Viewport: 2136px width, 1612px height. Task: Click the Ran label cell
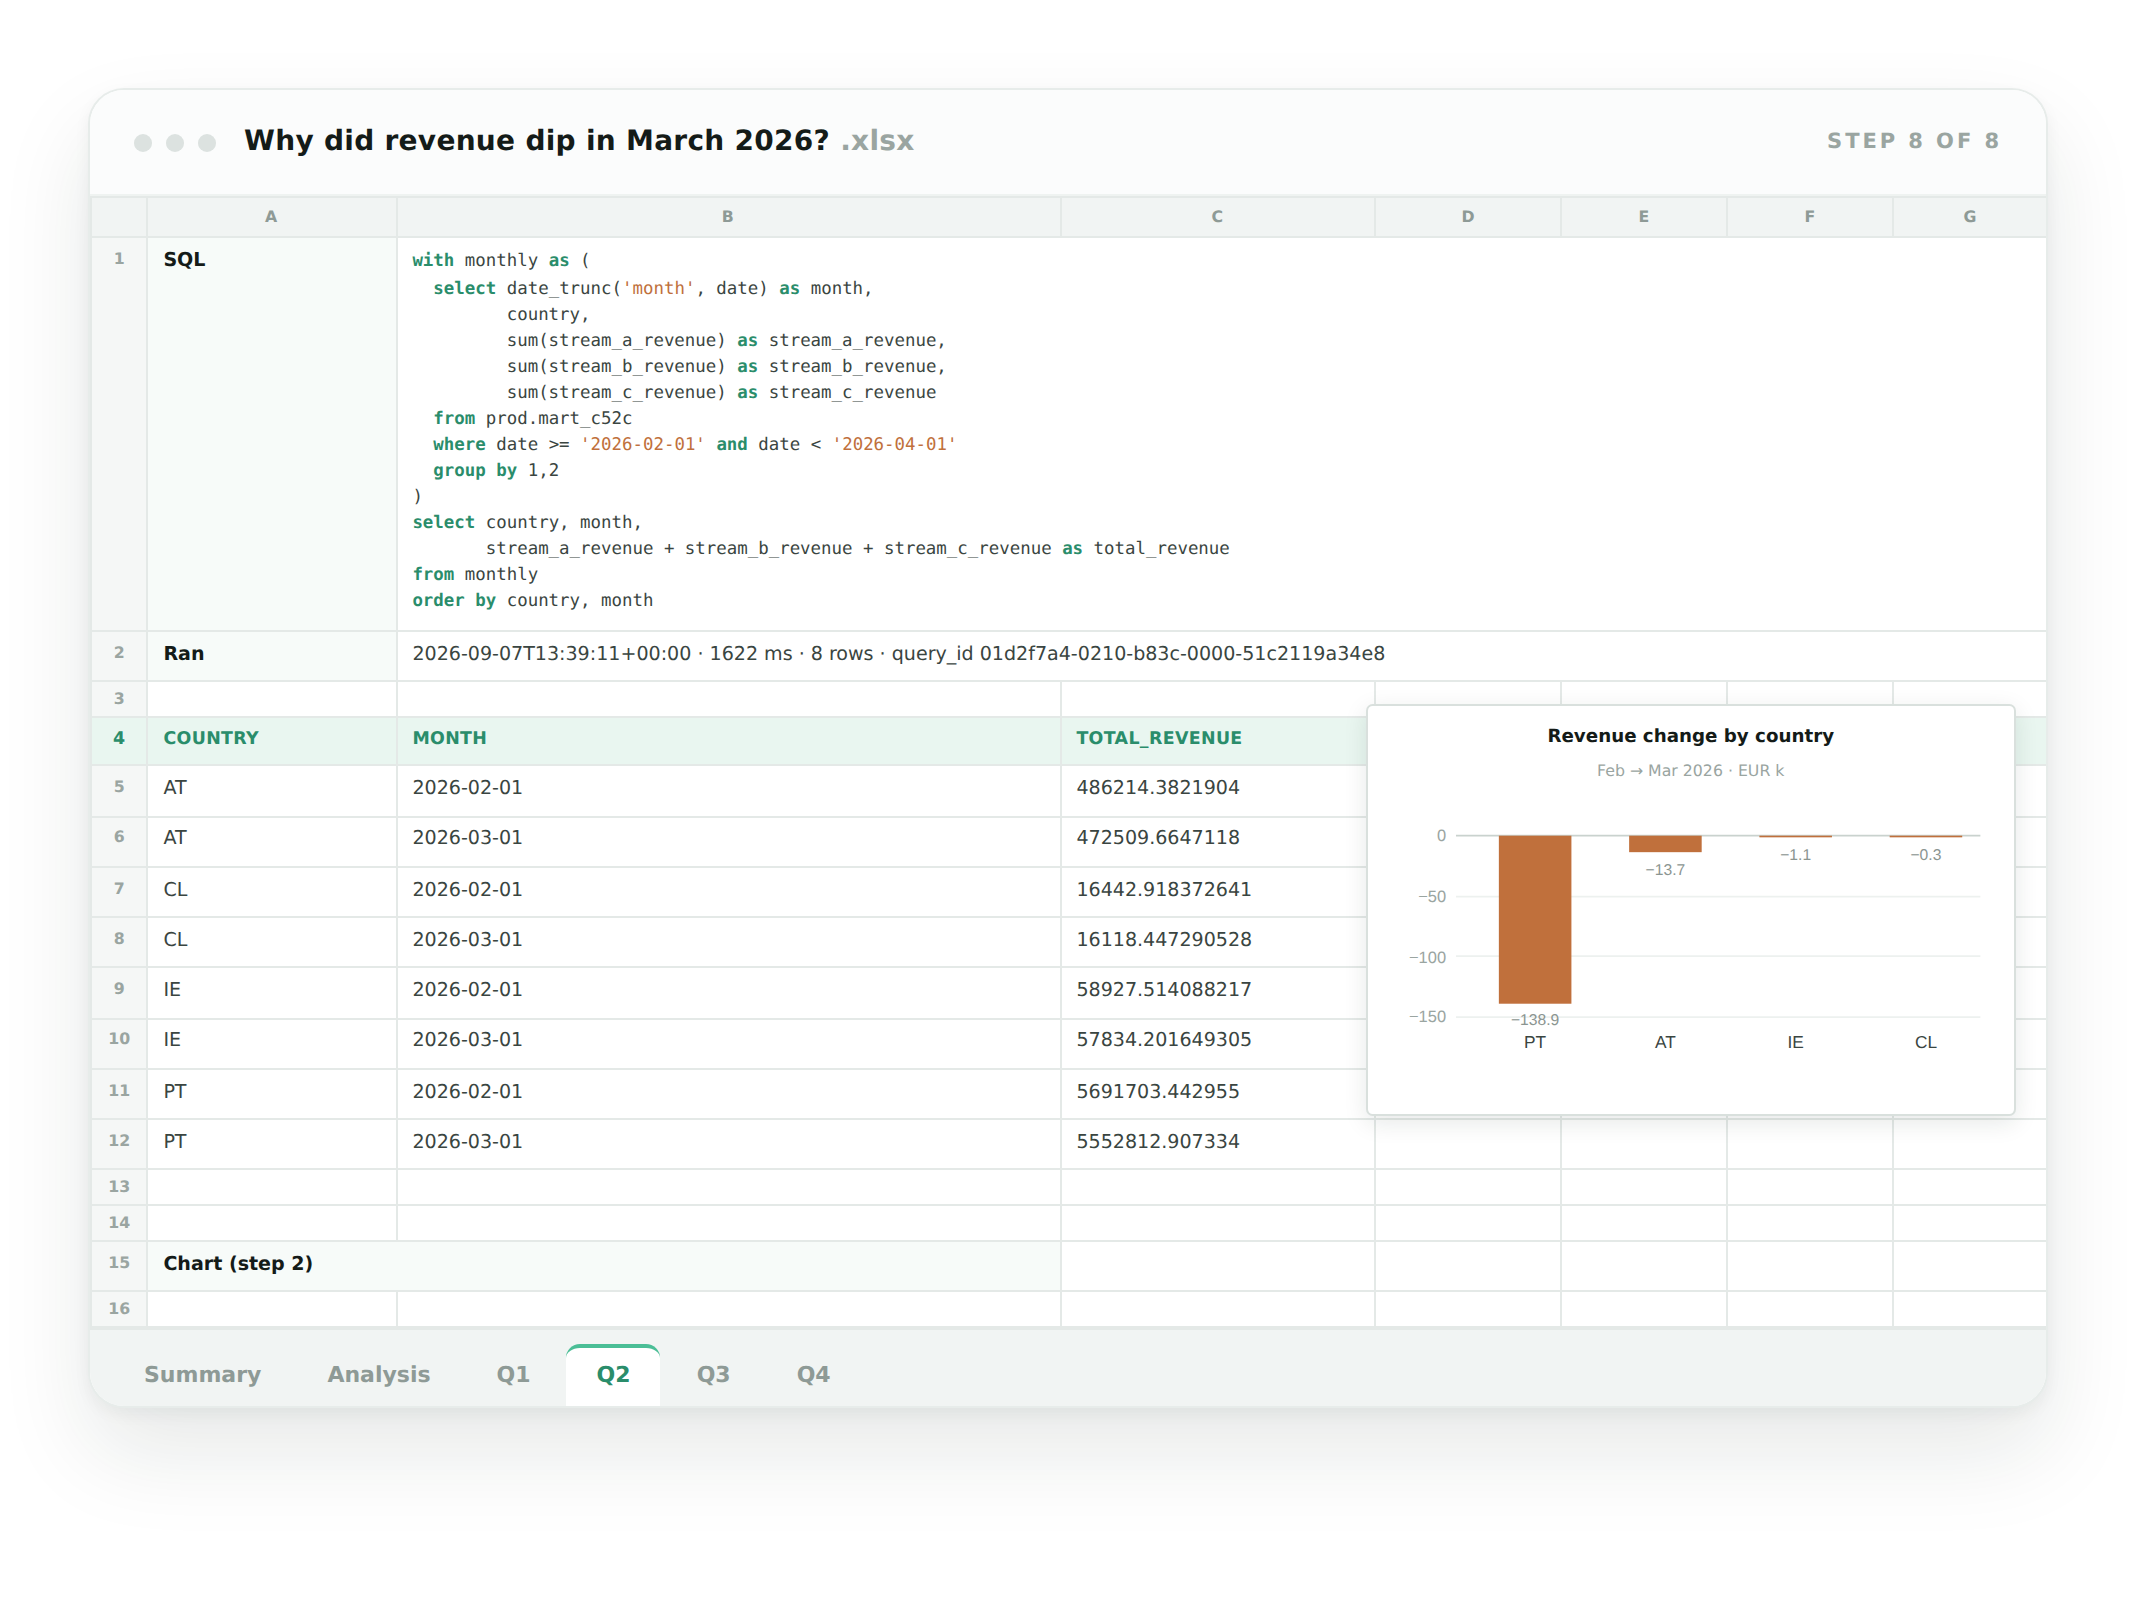click(x=271, y=654)
